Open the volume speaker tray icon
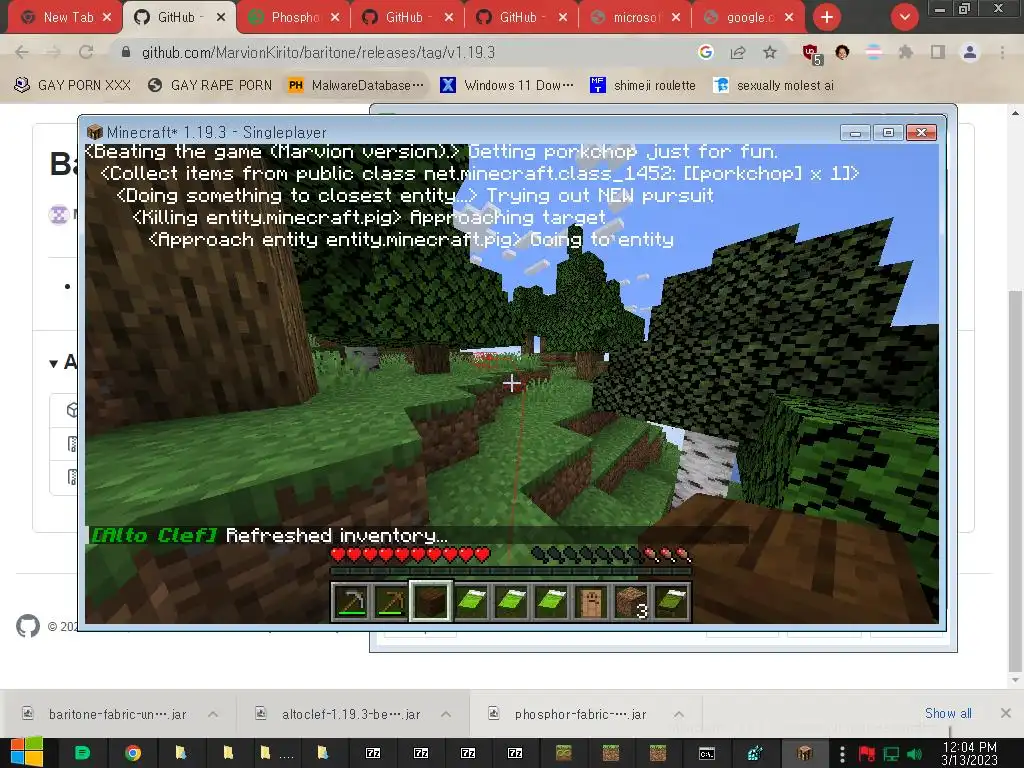Image resolution: width=1024 pixels, height=768 pixels. pyautogui.click(x=914, y=754)
